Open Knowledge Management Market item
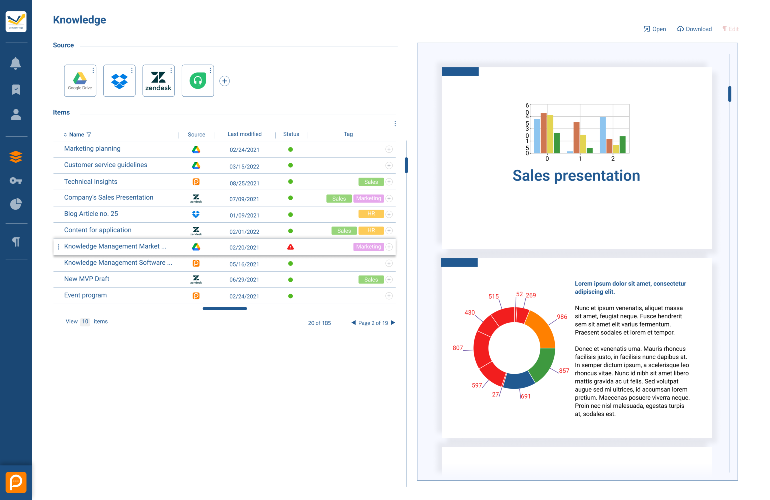770x500 pixels. (x=115, y=247)
